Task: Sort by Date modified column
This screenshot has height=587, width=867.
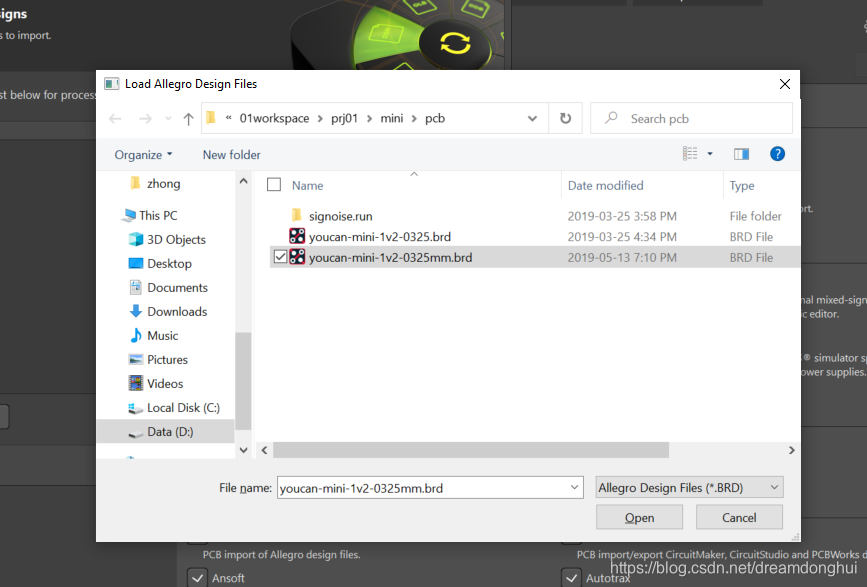Action: [x=605, y=186]
